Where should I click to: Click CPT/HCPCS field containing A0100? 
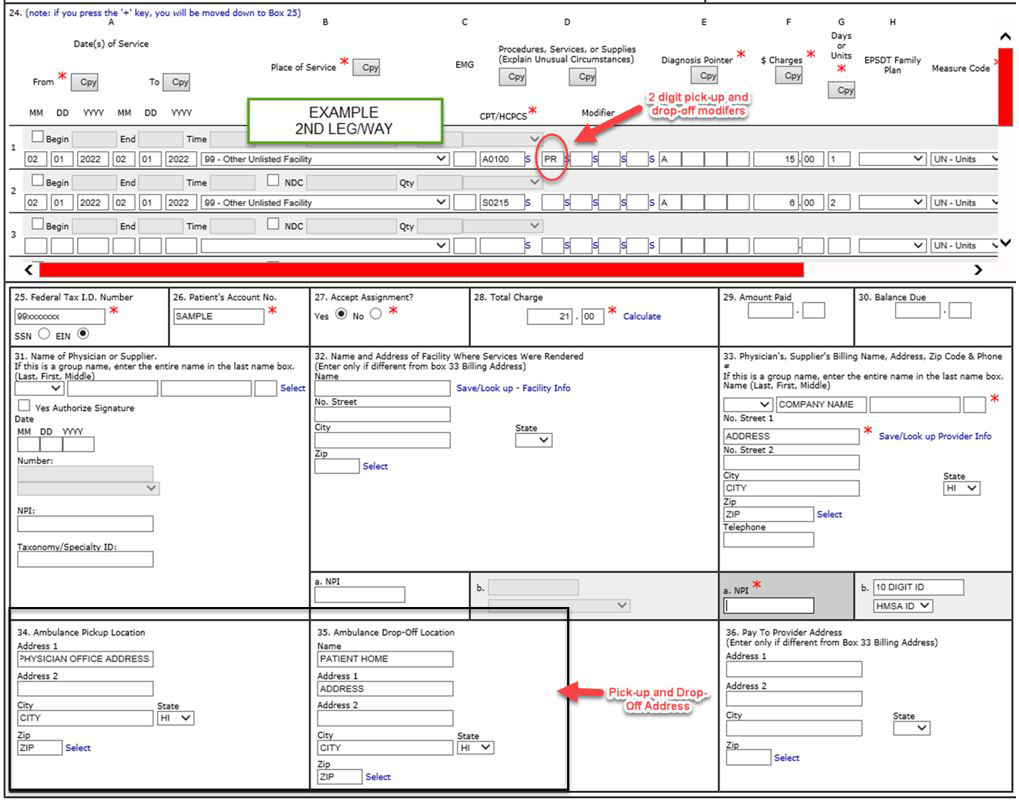502,159
